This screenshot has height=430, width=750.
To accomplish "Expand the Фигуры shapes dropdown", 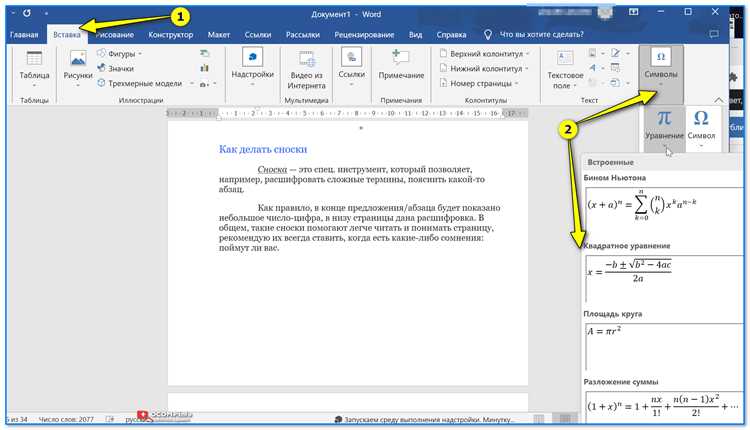I will point(140,54).
